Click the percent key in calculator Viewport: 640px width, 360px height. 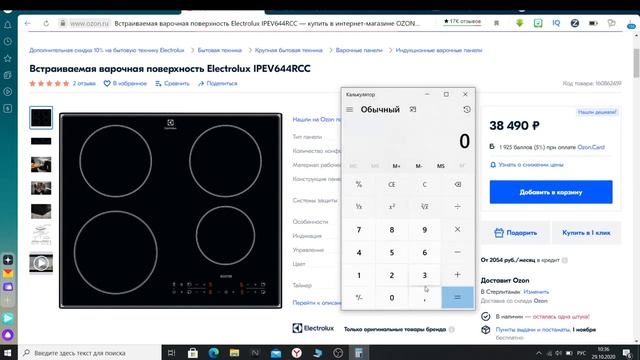(359, 184)
